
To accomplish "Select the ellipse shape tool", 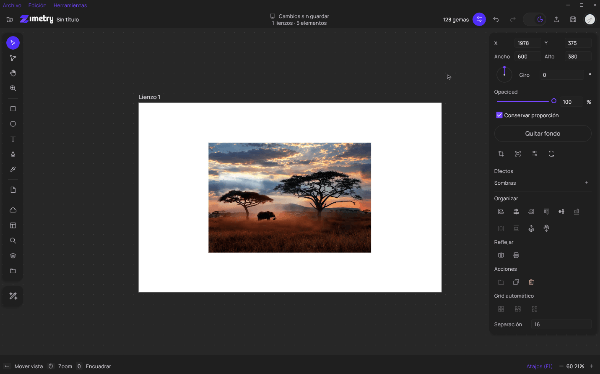I will coord(13,124).
